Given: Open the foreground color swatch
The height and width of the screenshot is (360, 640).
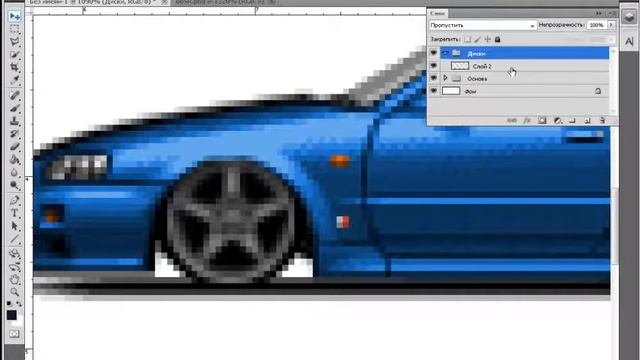Looking at the screenshot, I should click(x=11, y=315).
